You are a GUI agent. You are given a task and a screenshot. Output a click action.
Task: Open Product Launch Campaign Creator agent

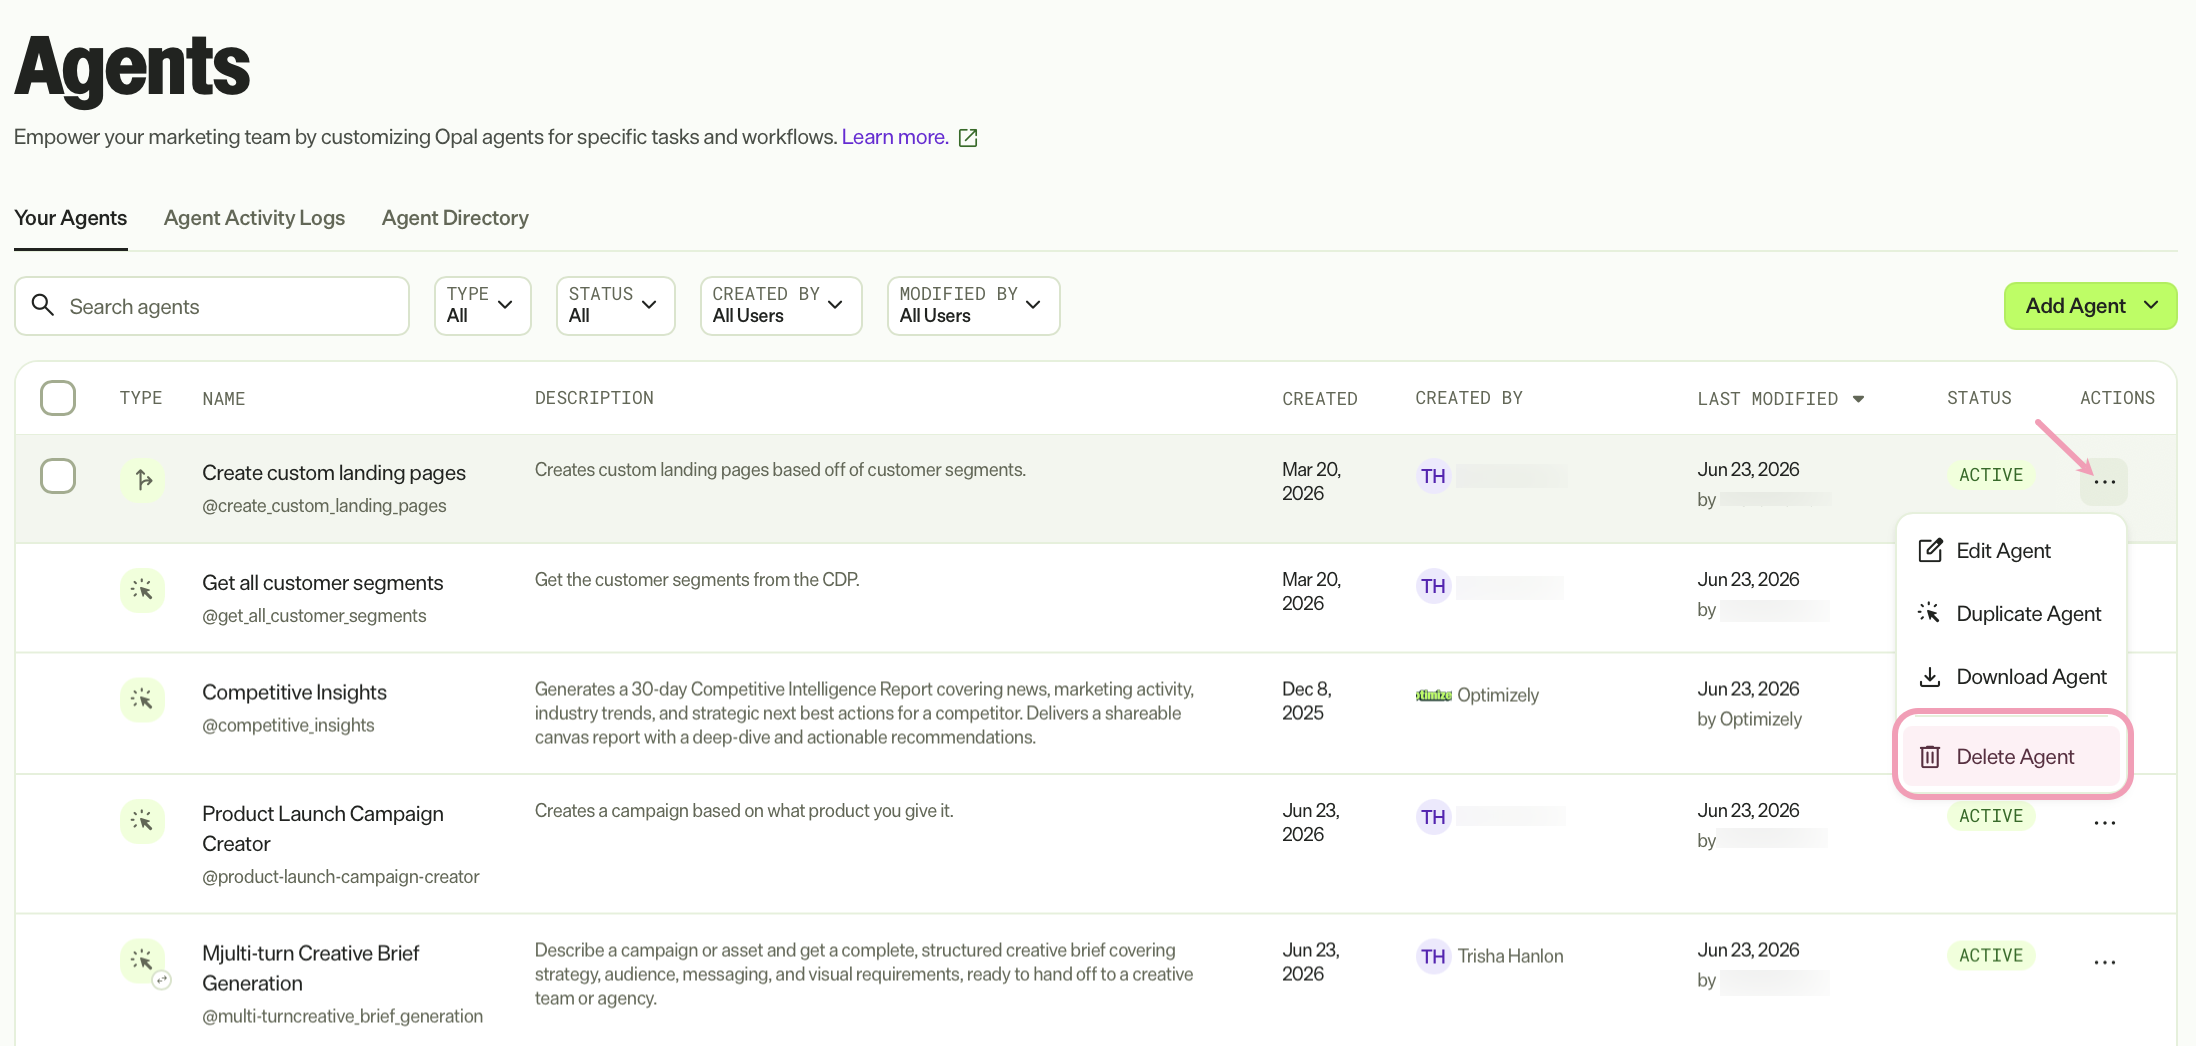click(x=322, y=829)
